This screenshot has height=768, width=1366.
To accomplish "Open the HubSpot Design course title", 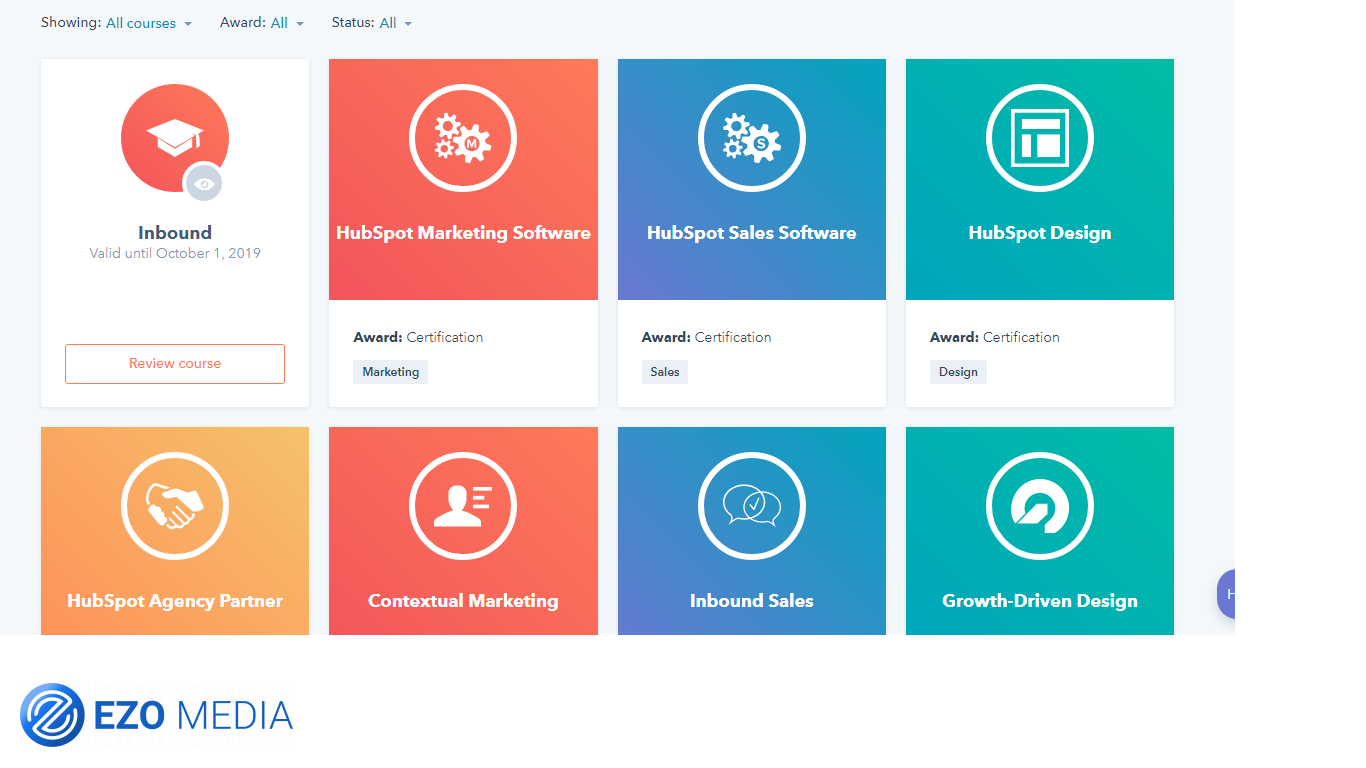I will [1040, 233].
